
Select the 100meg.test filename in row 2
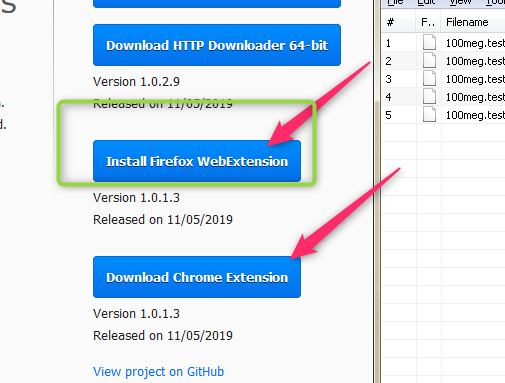(475, 61)
